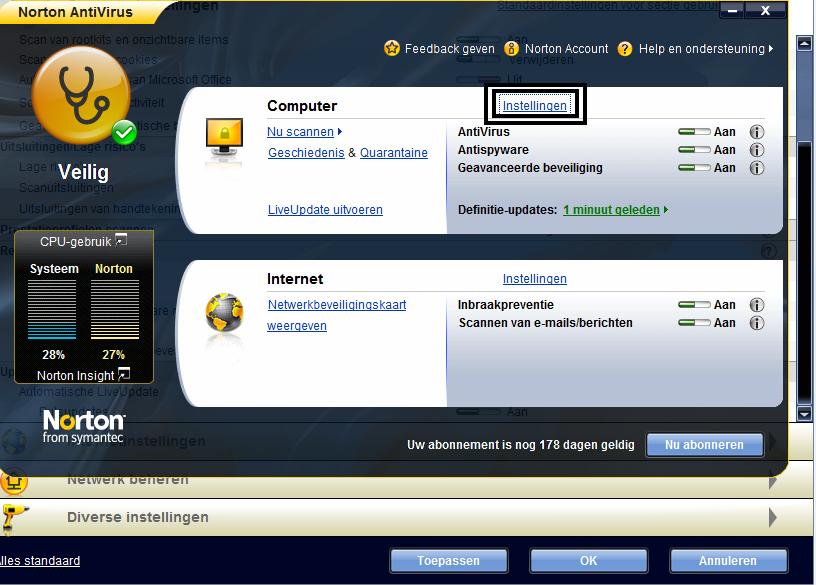Screen dimensions: 816x585
Task: Click the Annuleren button
Action: coord(728,561)
